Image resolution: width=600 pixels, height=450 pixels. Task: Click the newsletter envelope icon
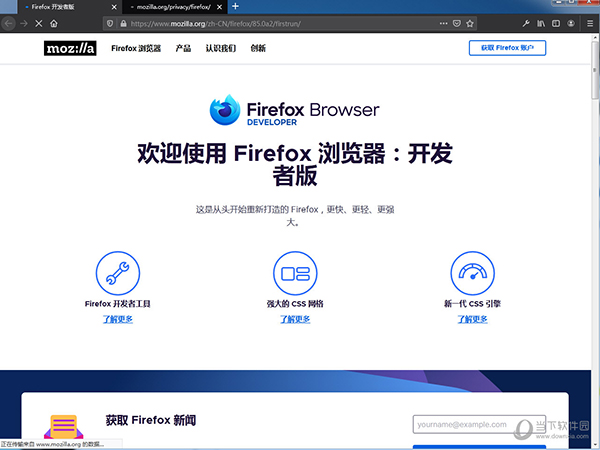point(64,427)
